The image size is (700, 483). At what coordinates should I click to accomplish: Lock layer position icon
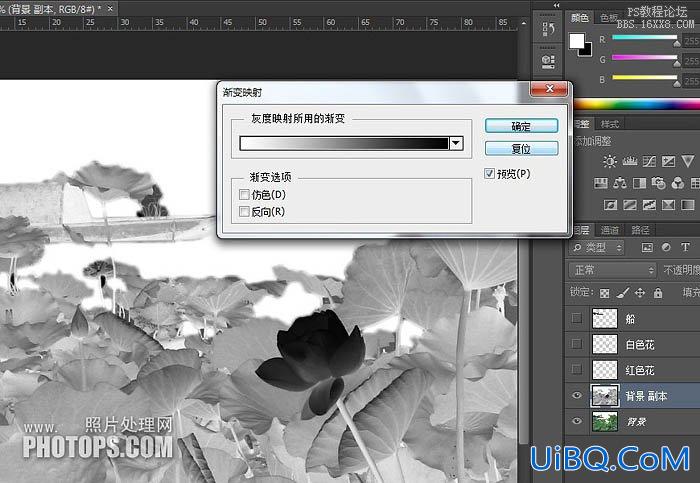pyautogui.click(x=640, y=293)
